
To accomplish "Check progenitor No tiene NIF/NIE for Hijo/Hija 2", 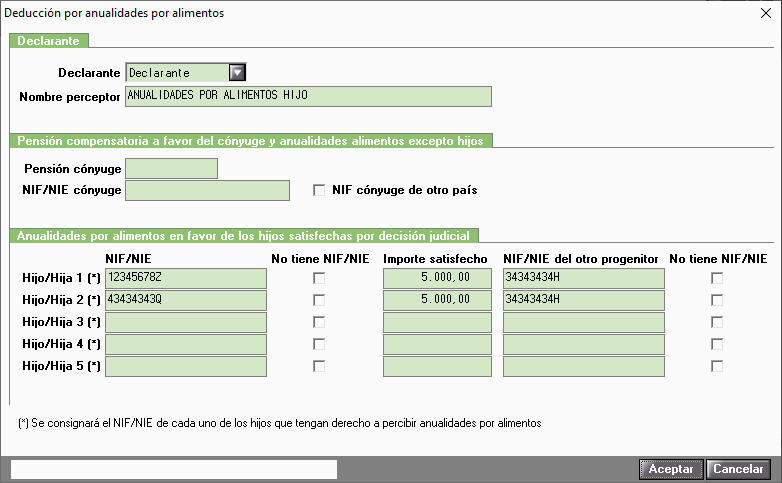I will 717,300.
